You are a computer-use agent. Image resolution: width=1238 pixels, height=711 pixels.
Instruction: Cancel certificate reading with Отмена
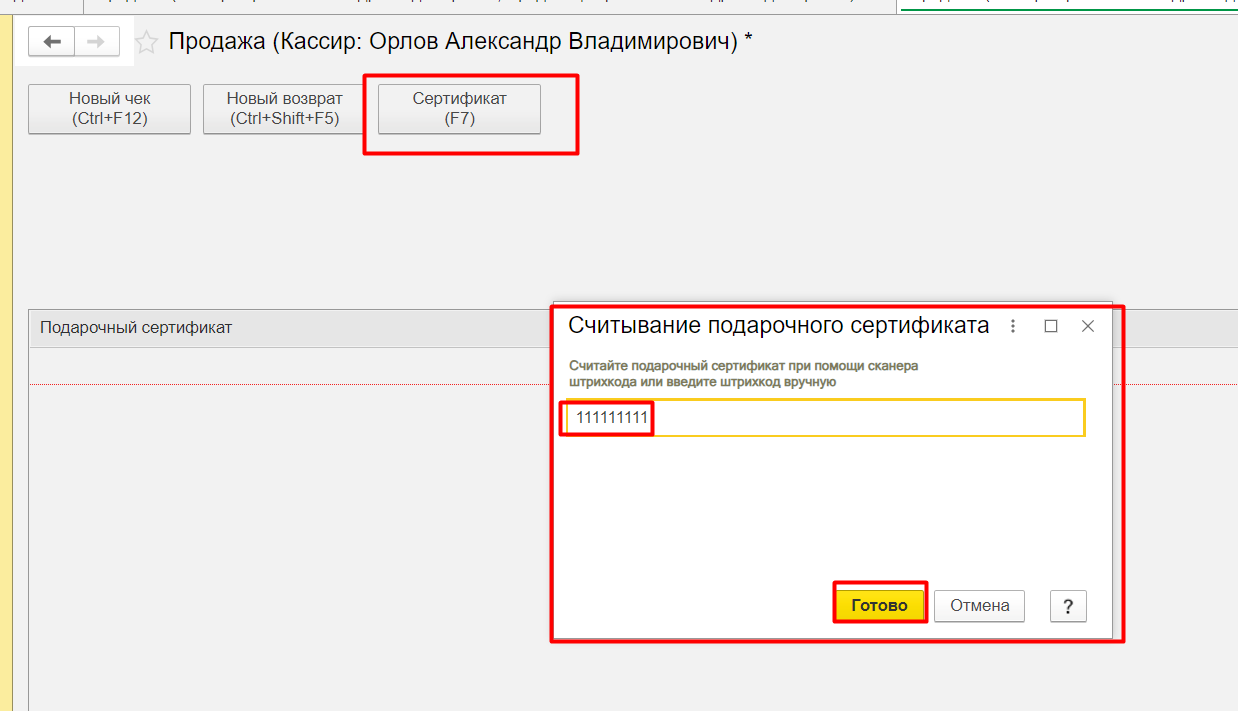[979, 605]
